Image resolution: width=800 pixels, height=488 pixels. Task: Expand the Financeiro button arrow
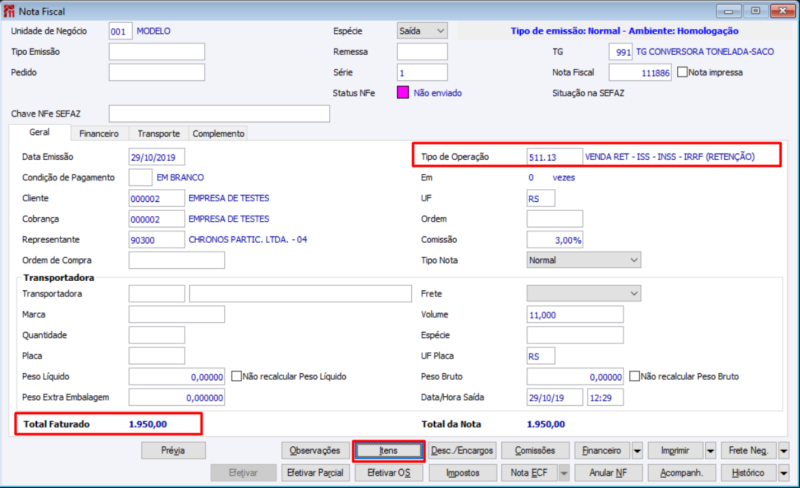tap(637, 451)
